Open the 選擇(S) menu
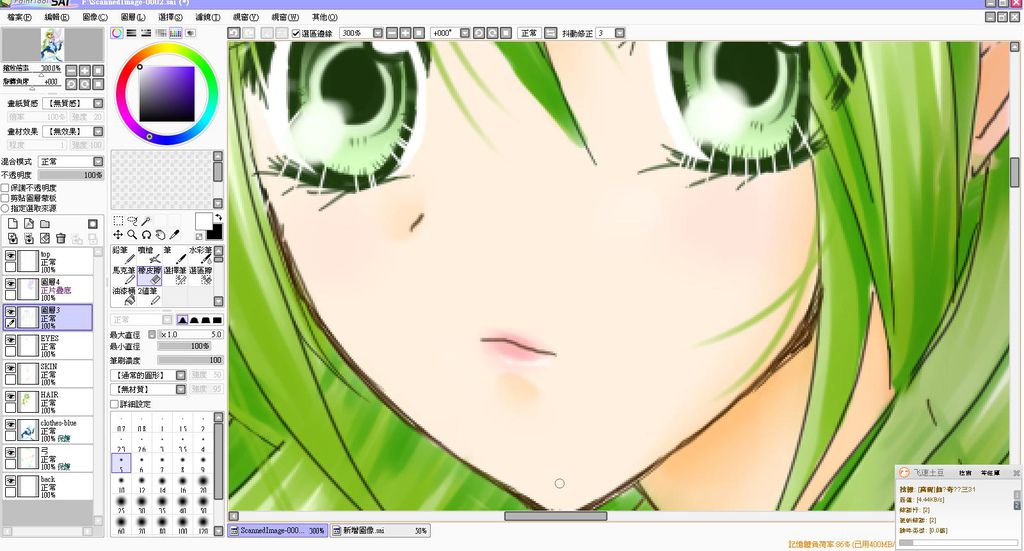Image resolution: width=1024 pixels, height=551 pixels. coord(170,17)
